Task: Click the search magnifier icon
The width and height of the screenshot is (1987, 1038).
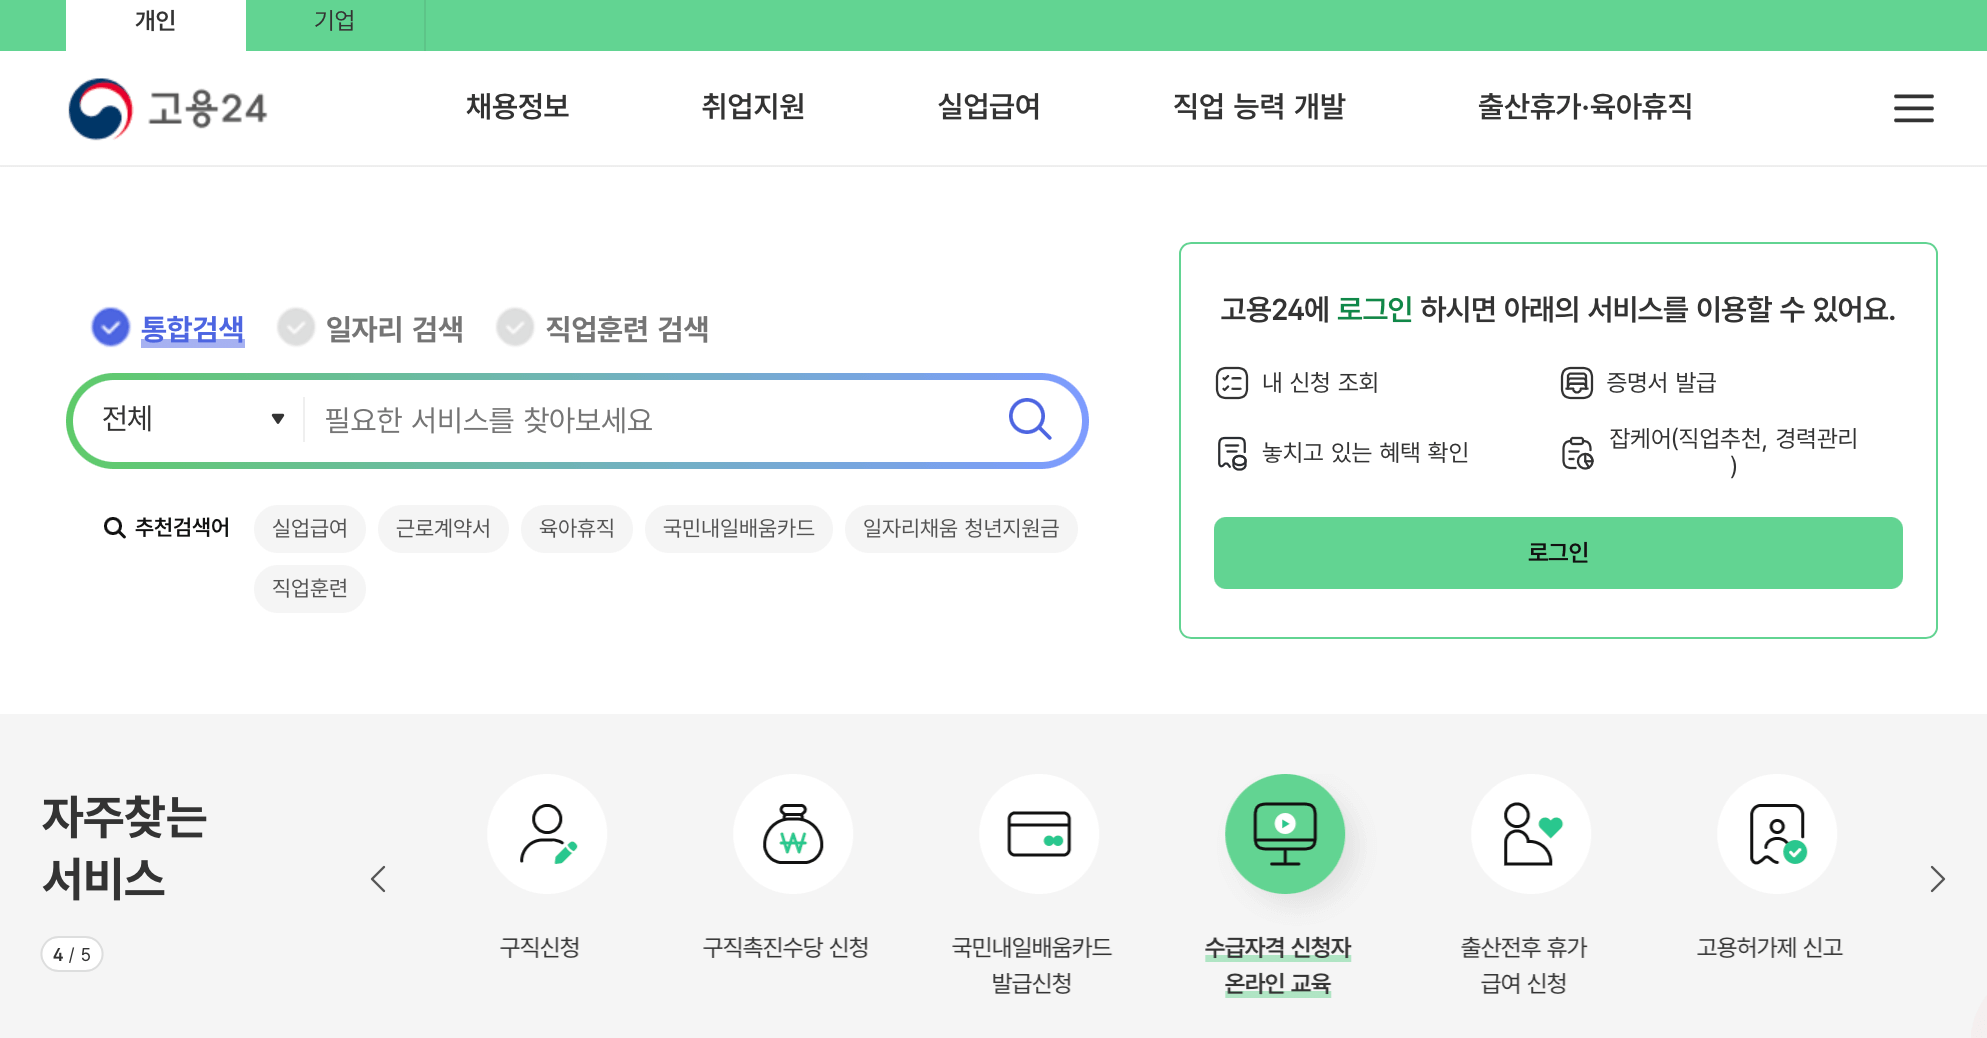Action: (1029, 419)
